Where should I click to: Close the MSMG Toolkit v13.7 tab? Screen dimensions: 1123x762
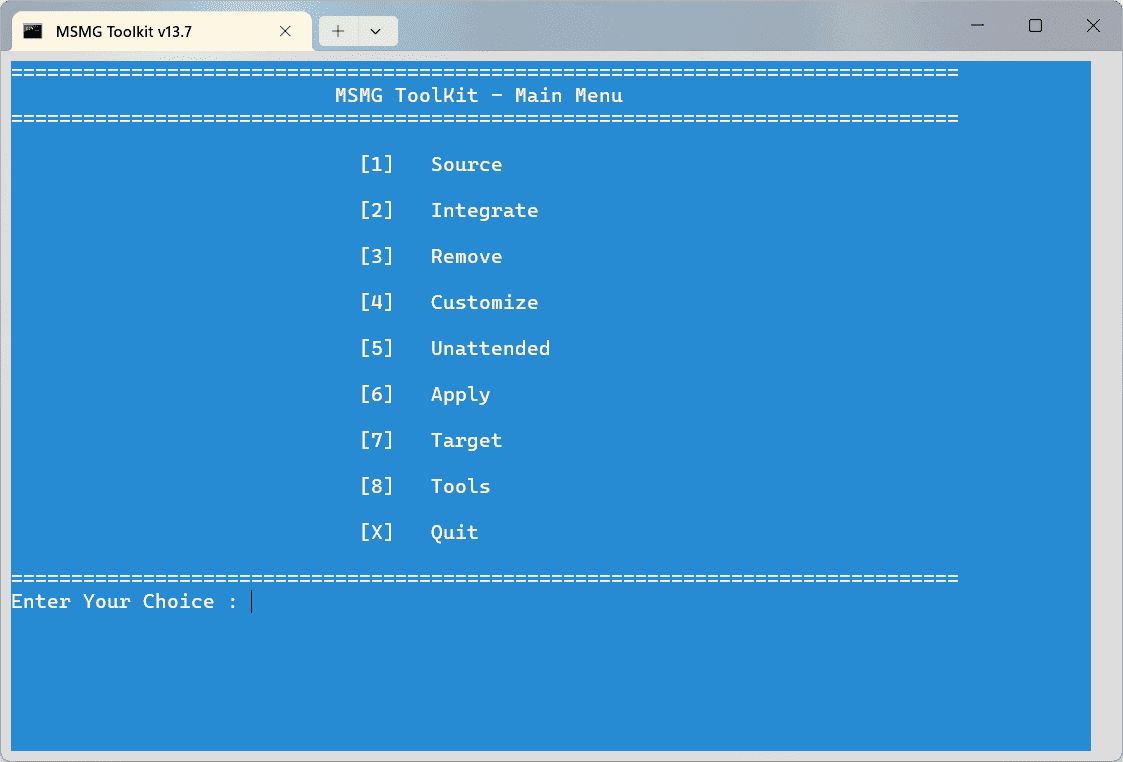[285, 32]
